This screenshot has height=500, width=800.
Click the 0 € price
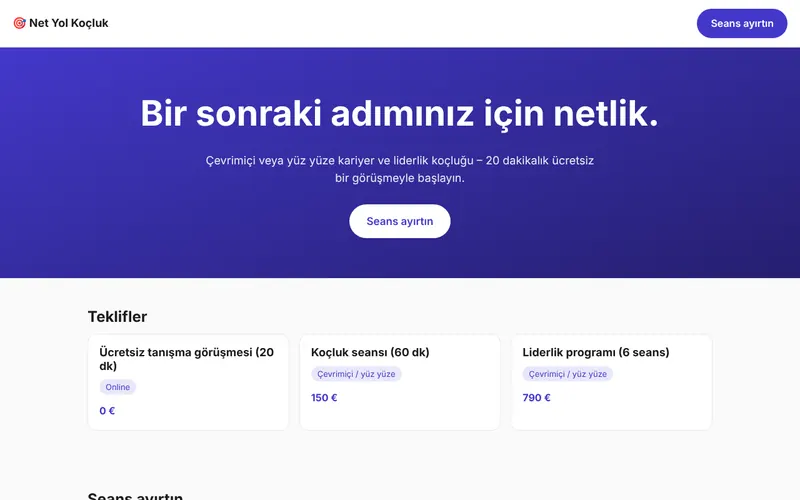coord(107,411)
